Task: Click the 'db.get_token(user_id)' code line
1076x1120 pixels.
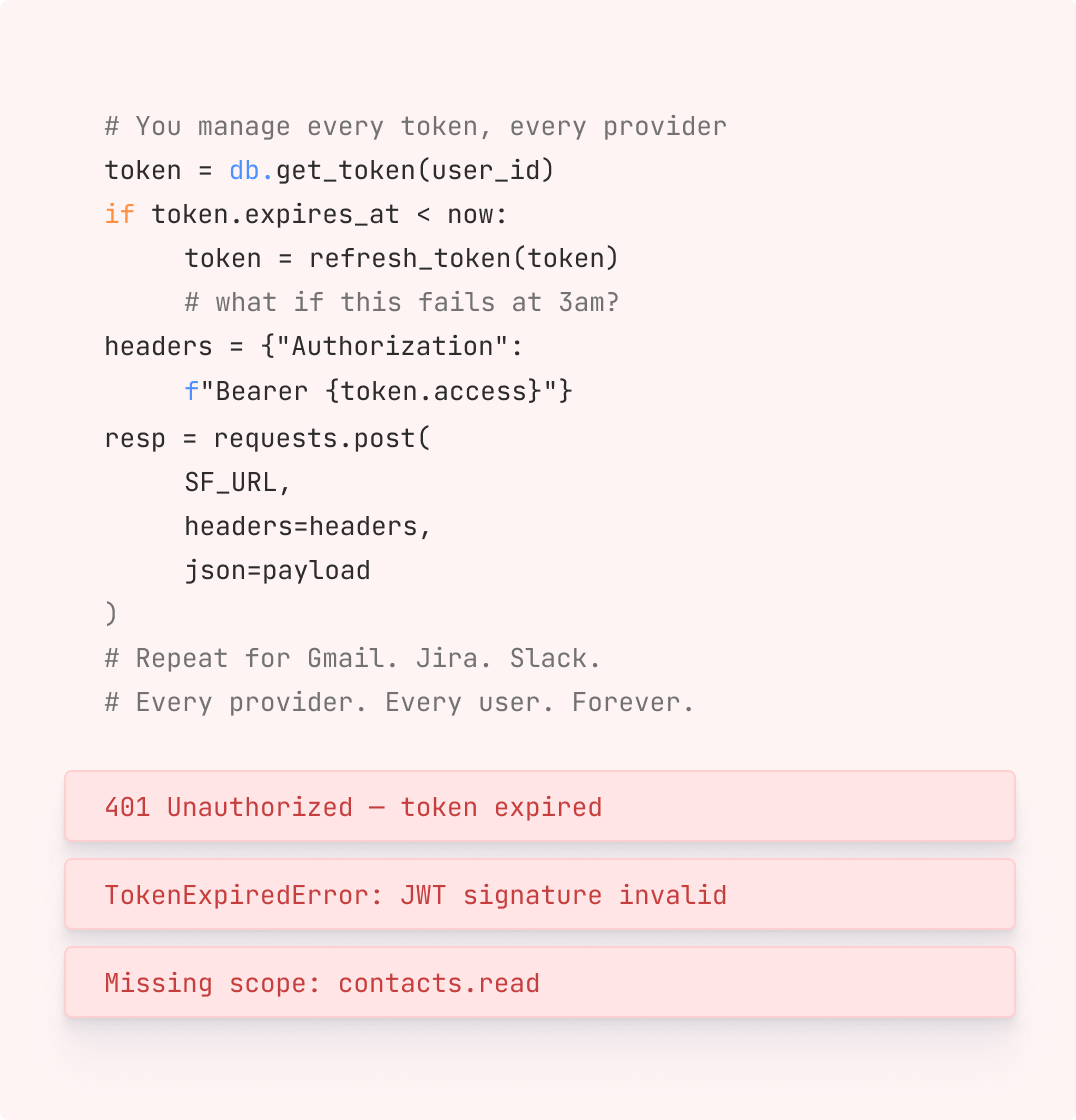Action: (x=392, y=171)
